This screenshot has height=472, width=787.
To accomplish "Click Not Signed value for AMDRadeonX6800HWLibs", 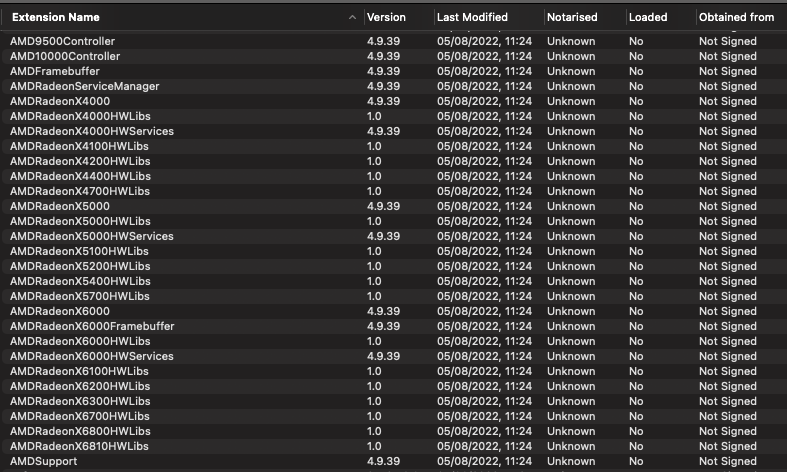I will pyautogui.click(x=728, y=431).
